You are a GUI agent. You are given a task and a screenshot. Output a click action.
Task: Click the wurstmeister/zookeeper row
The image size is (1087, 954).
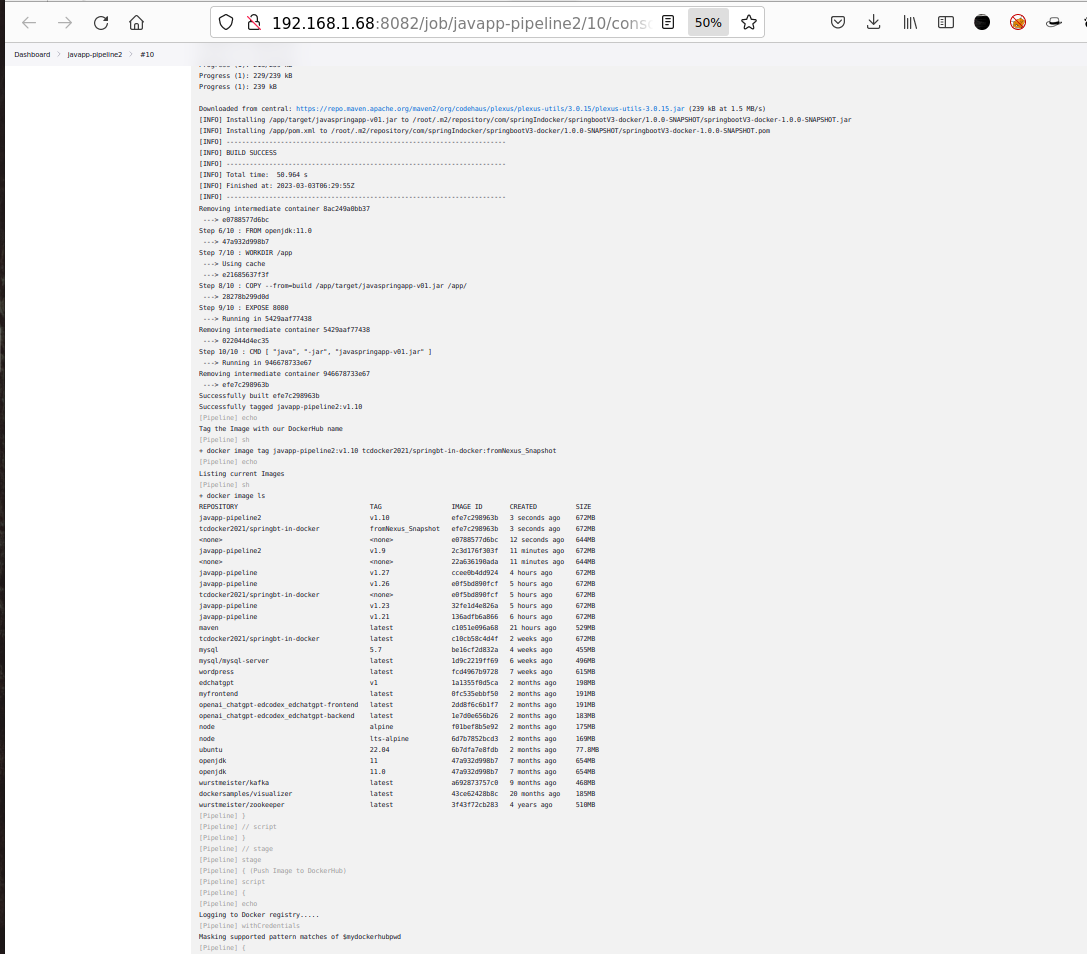397,805
